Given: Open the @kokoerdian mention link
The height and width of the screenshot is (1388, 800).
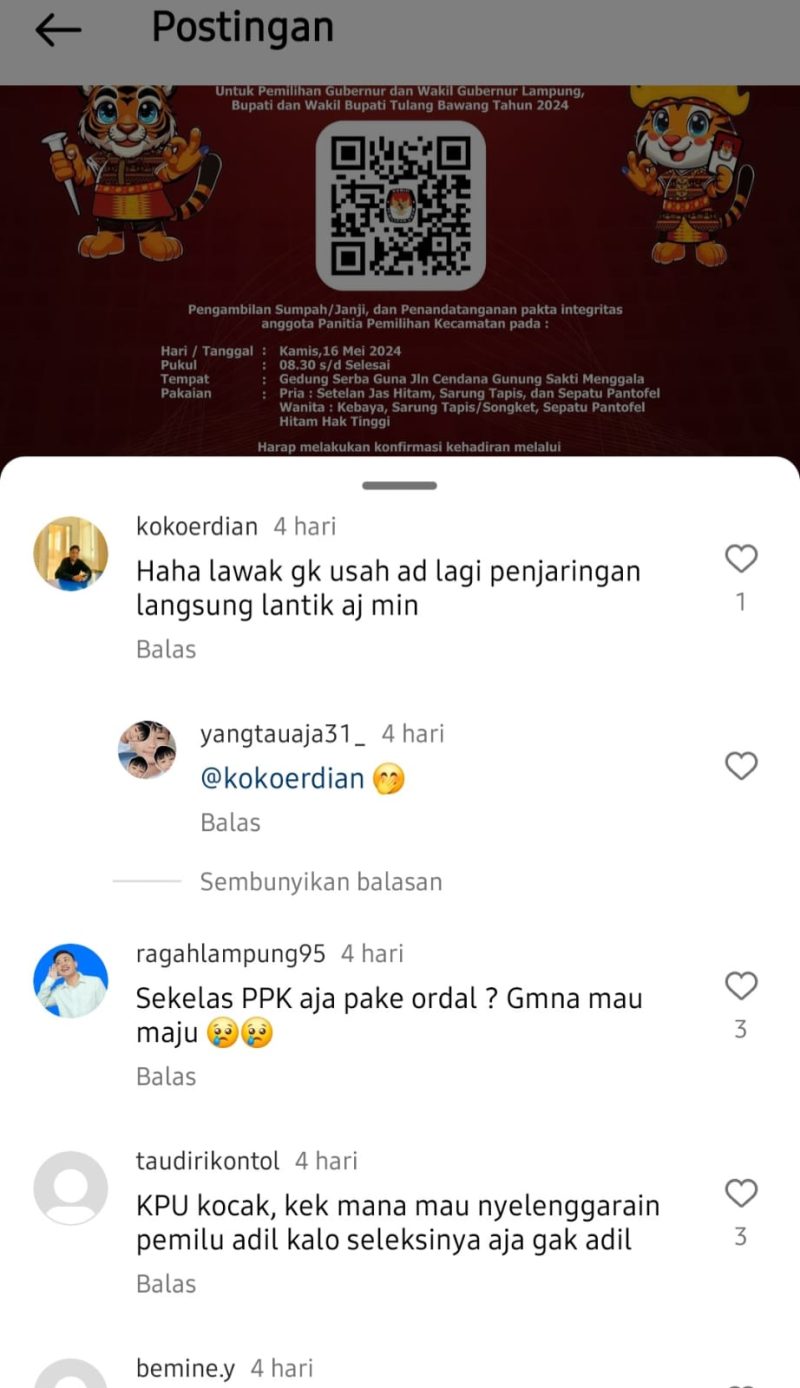Looking at the screenshot, I should (283, 778).
